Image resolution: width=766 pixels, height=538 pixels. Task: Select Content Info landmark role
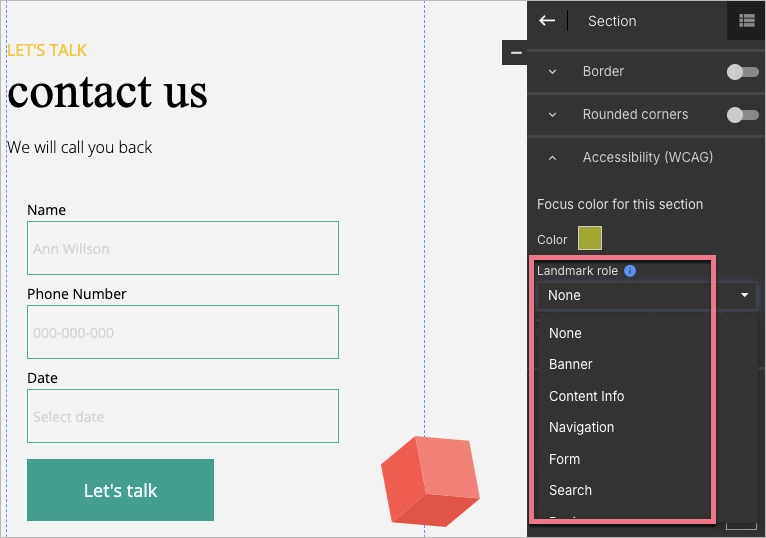click(586, 396)
